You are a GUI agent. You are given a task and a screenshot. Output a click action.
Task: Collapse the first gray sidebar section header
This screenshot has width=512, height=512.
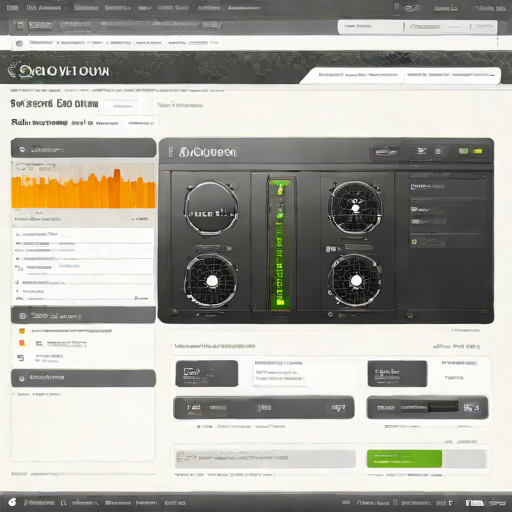[x=83, y=148]
